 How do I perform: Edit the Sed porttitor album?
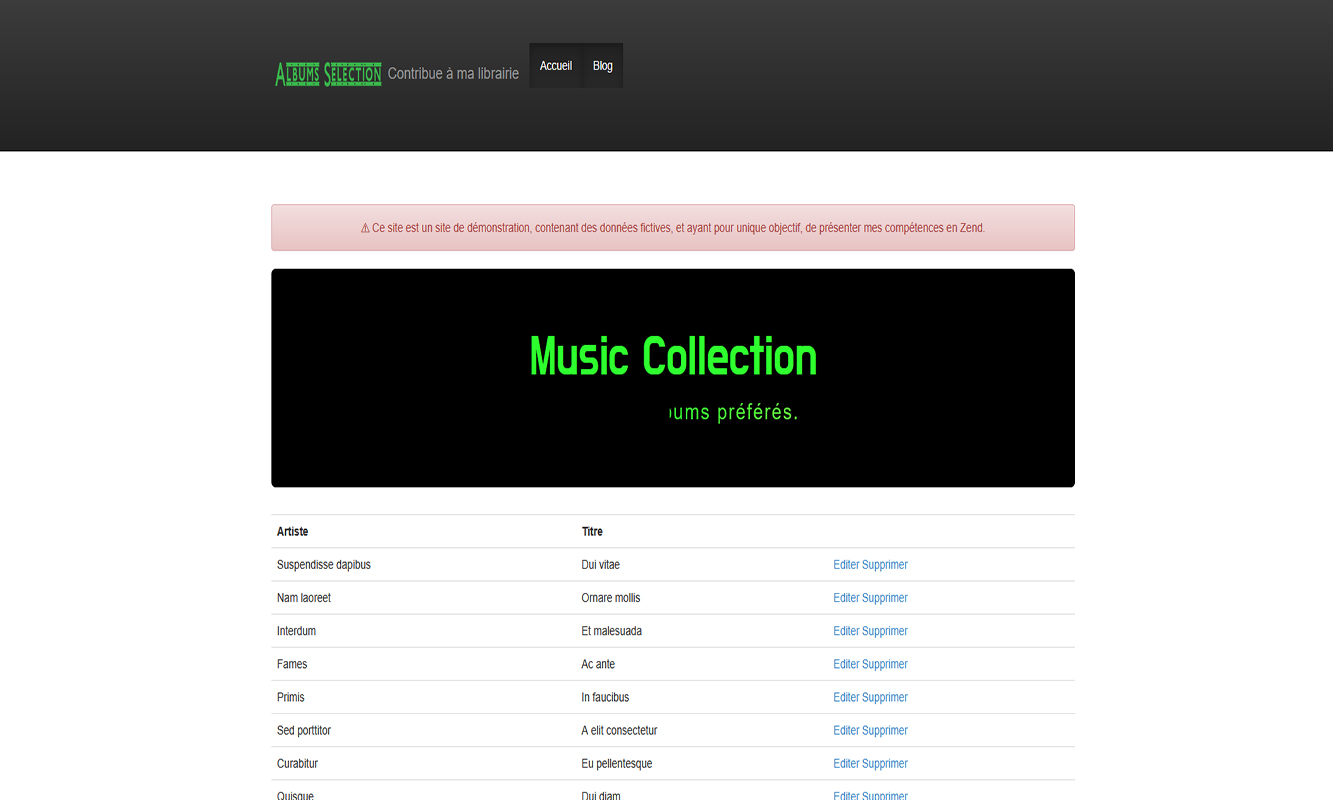click(x=846, y=730)
